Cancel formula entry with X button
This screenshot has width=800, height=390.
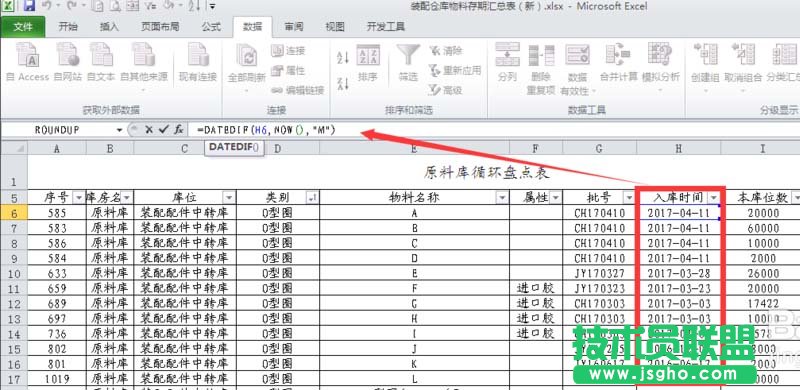(148, 130)
